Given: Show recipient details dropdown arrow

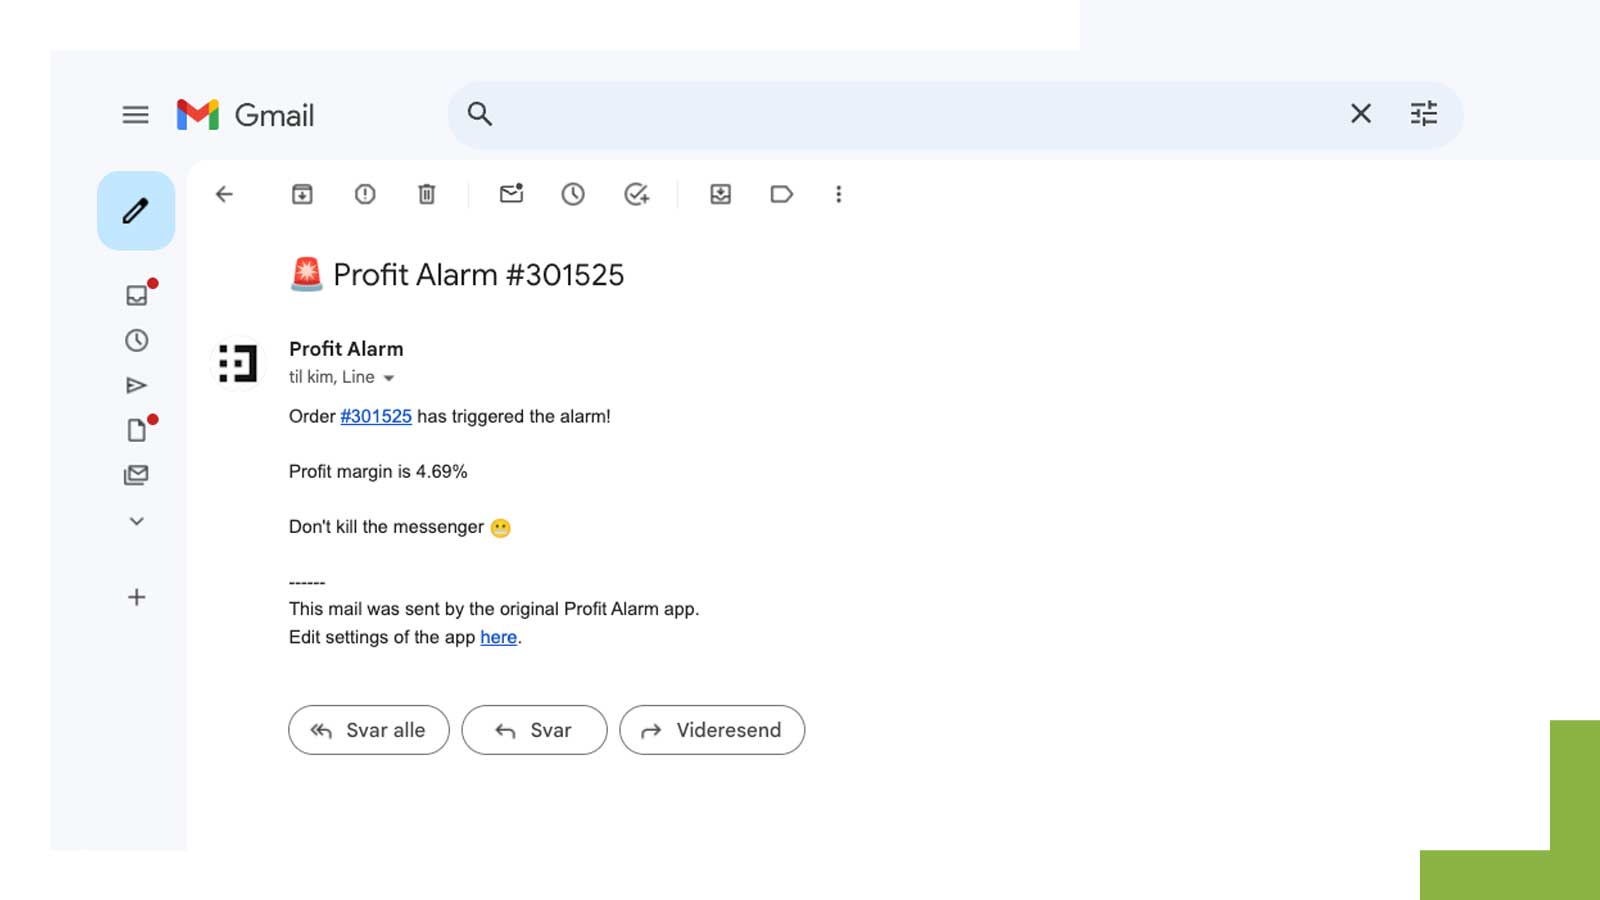Looking at the screenshot, I should pos(389,378).
